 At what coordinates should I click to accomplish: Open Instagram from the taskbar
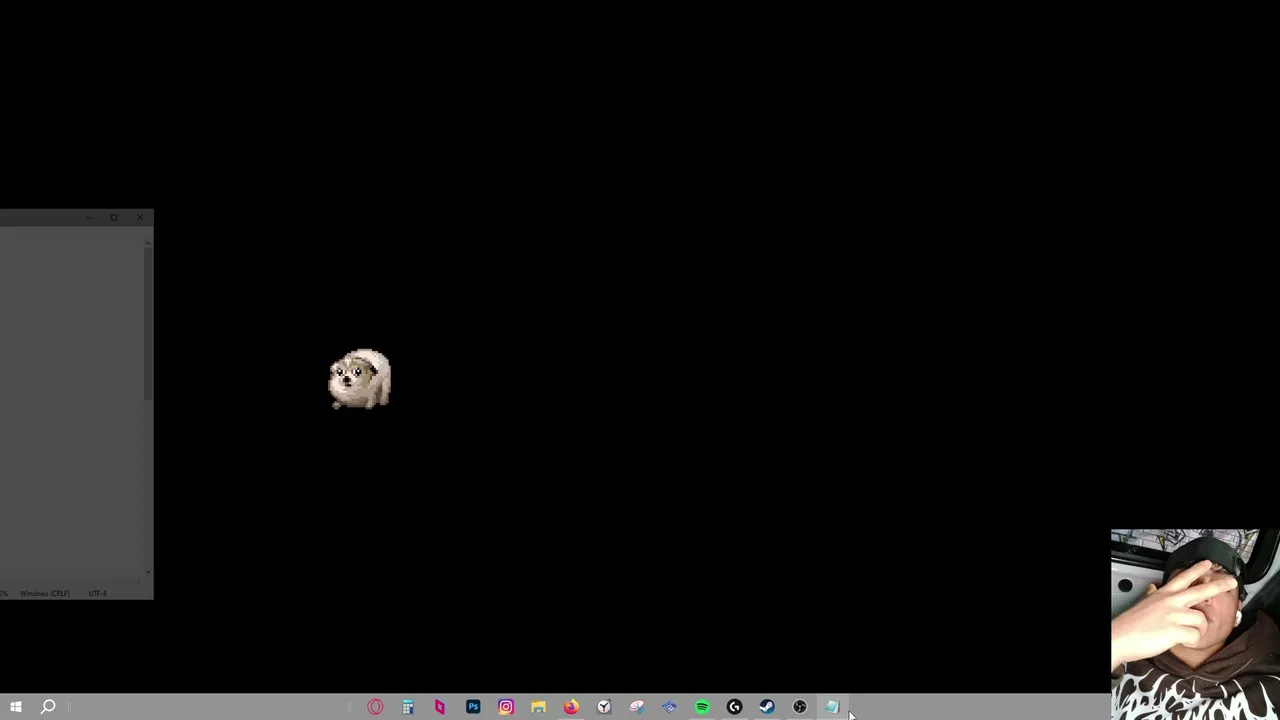pyautogui.click(x=506, y=707)
